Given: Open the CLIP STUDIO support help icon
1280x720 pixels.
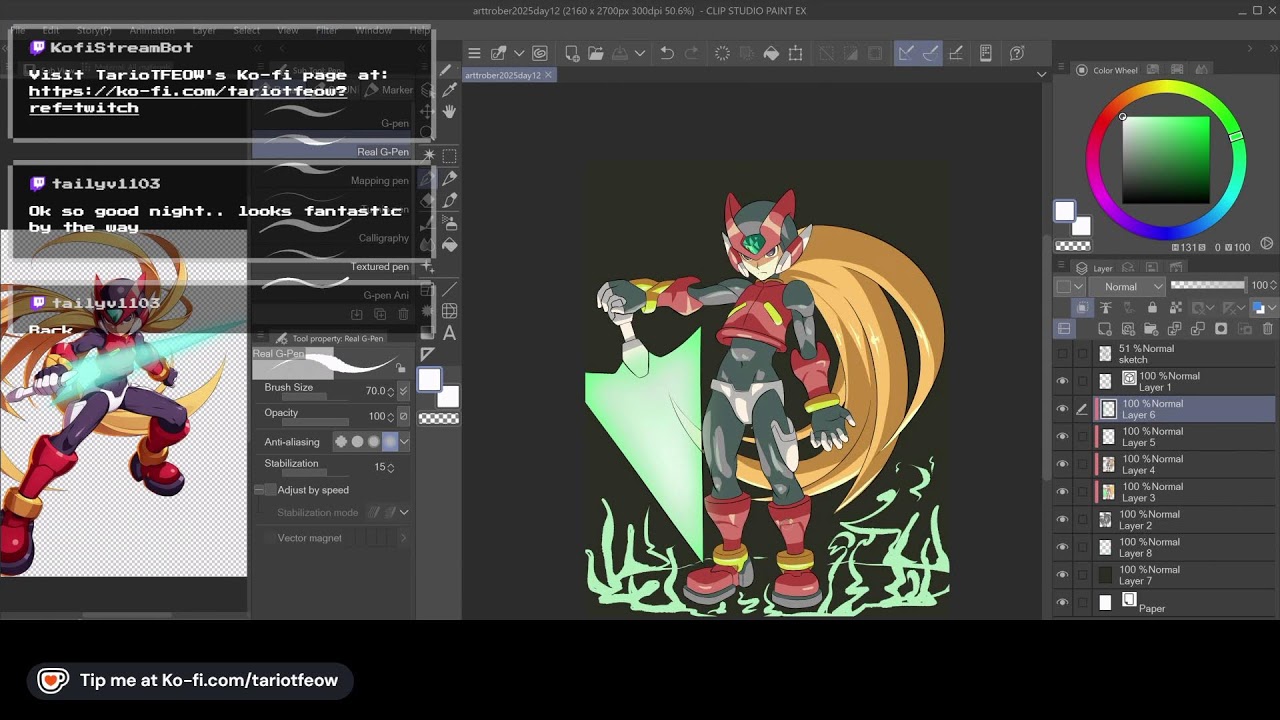Looking at the screenshot, I should coord(1017,53).
